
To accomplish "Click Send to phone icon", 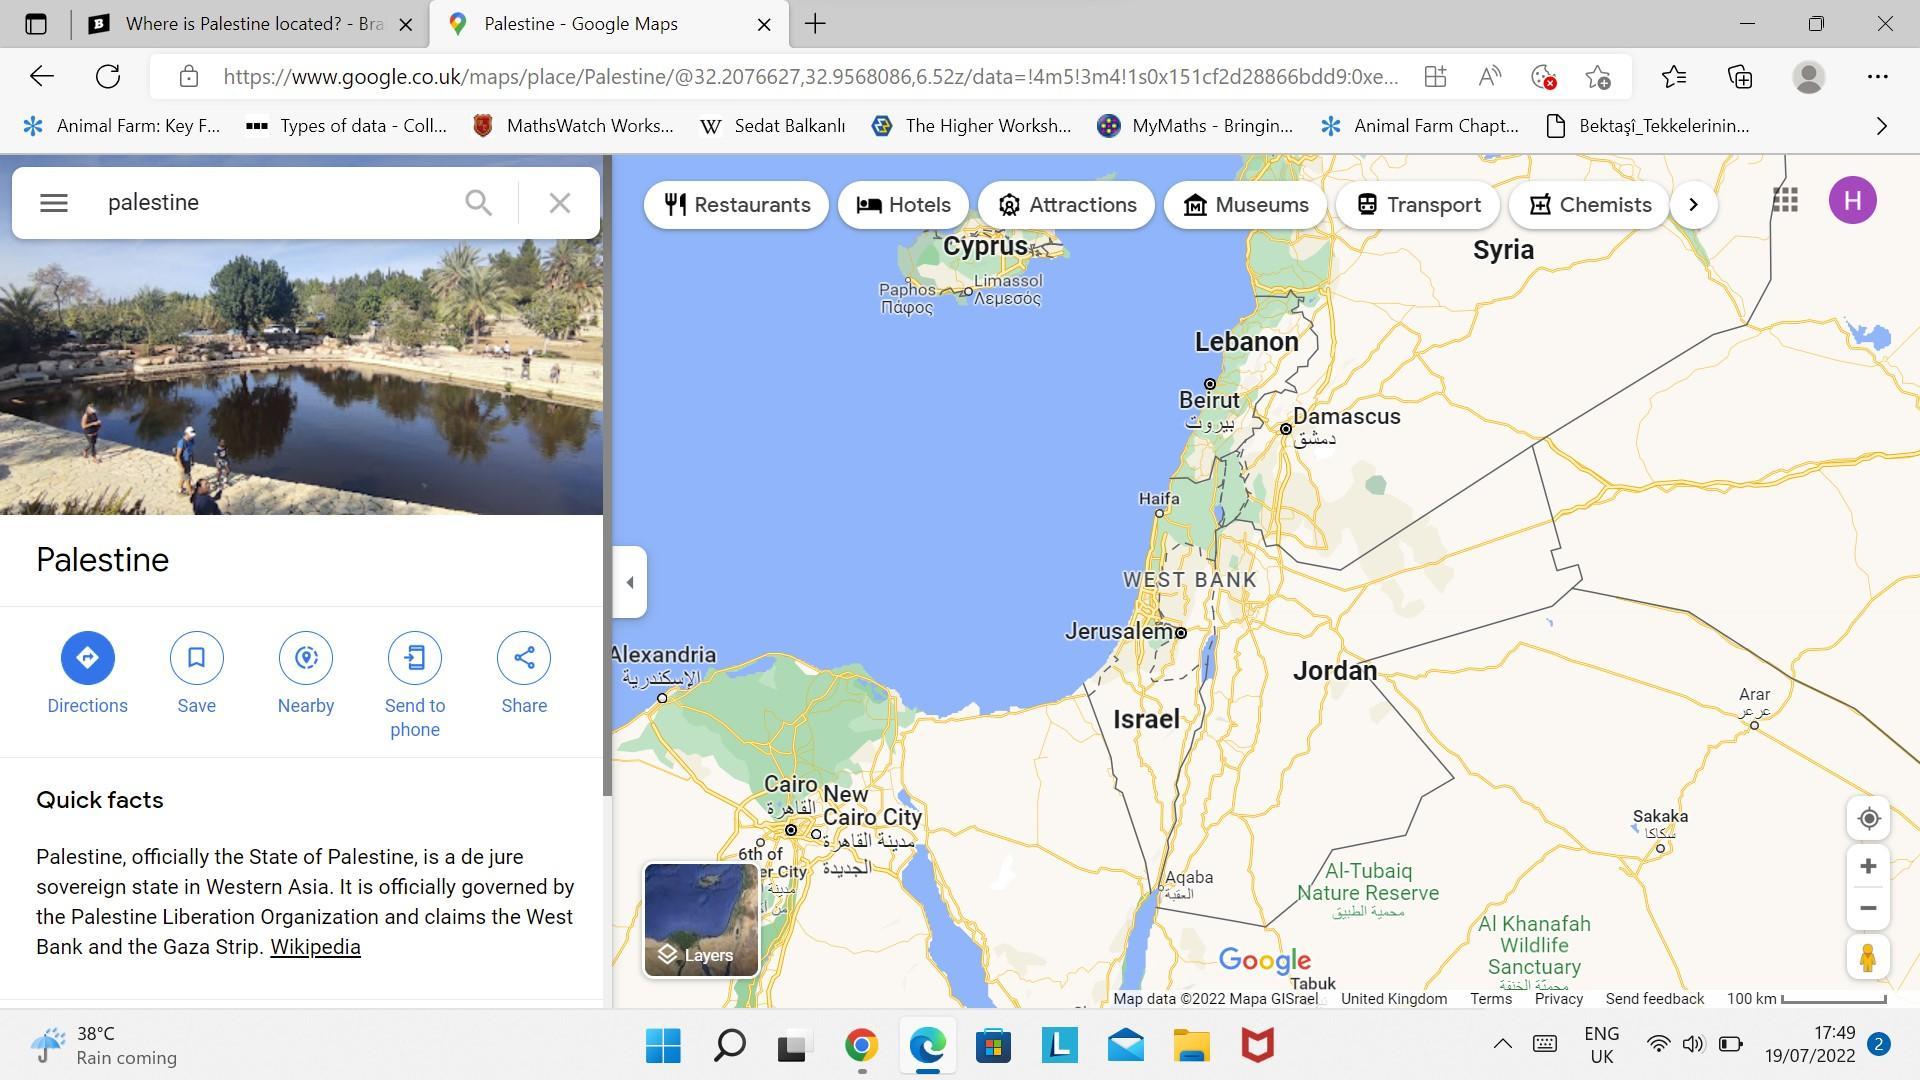I will click(x=415, y=658).
